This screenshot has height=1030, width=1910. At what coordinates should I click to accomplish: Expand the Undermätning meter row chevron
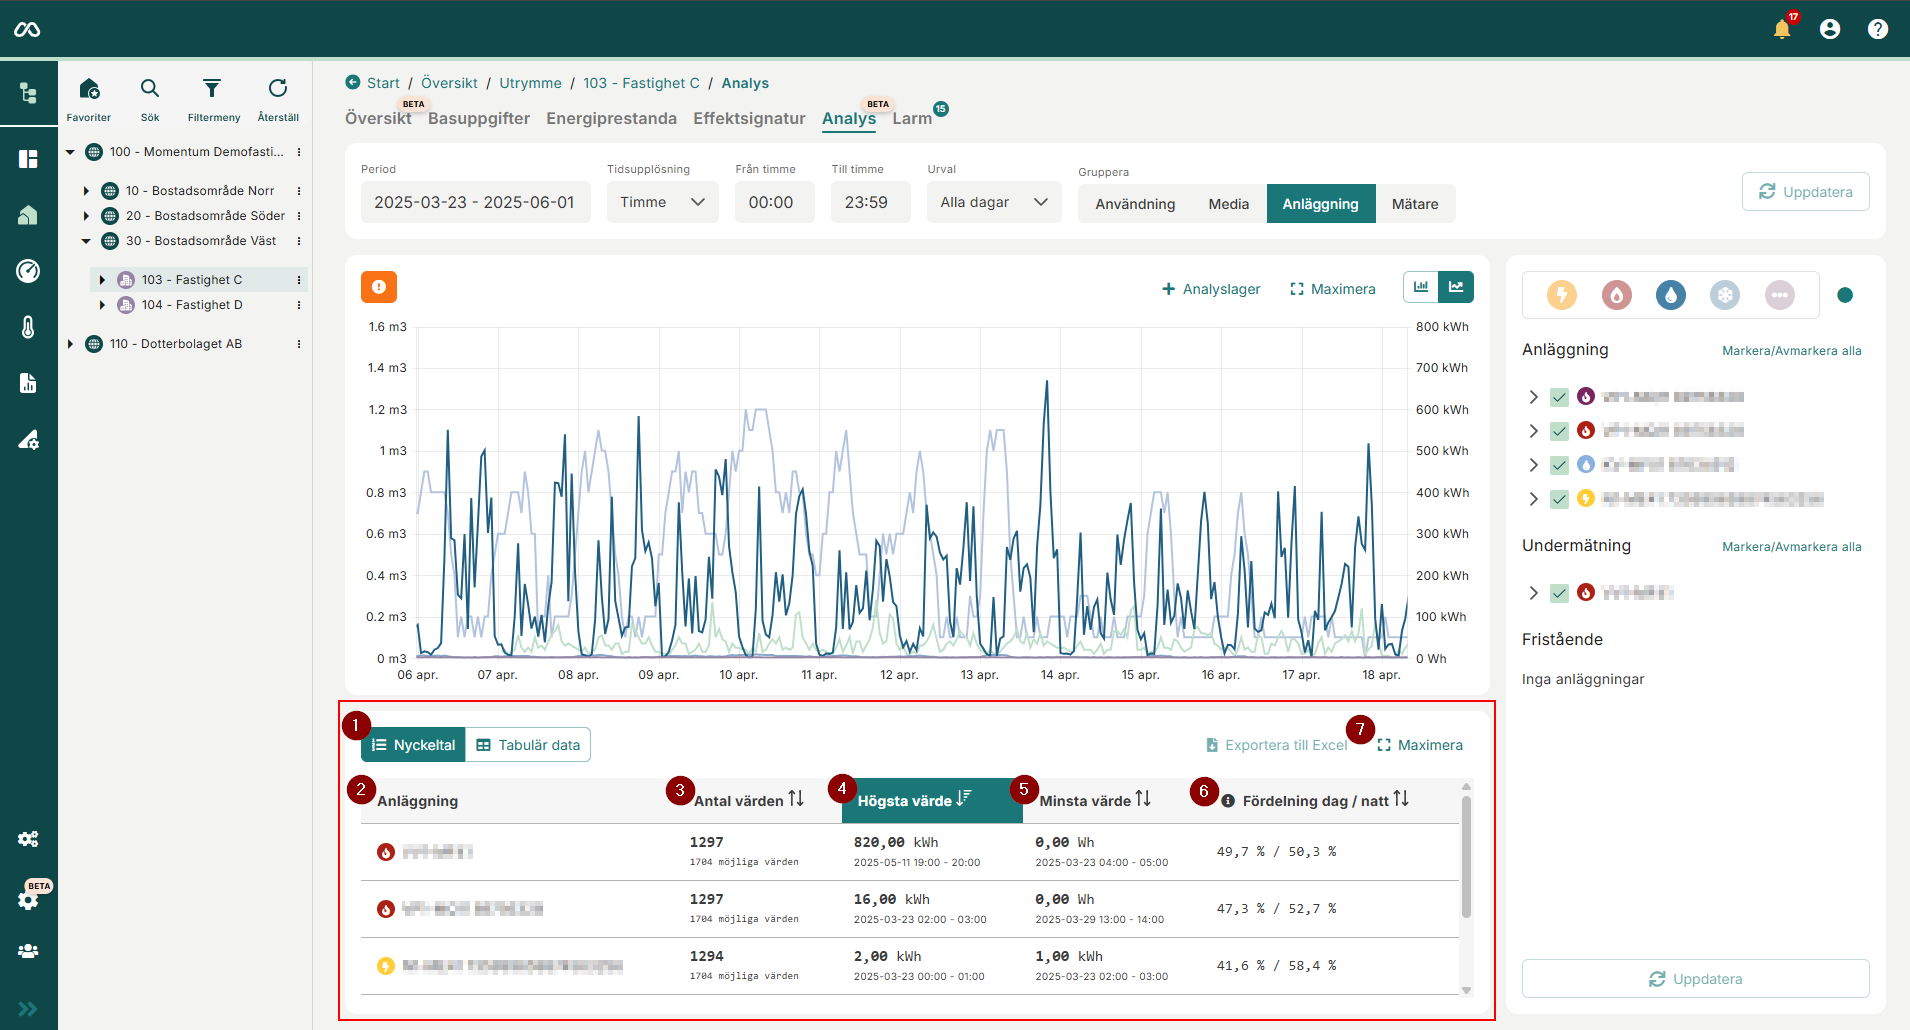(x=1533, y=593)
